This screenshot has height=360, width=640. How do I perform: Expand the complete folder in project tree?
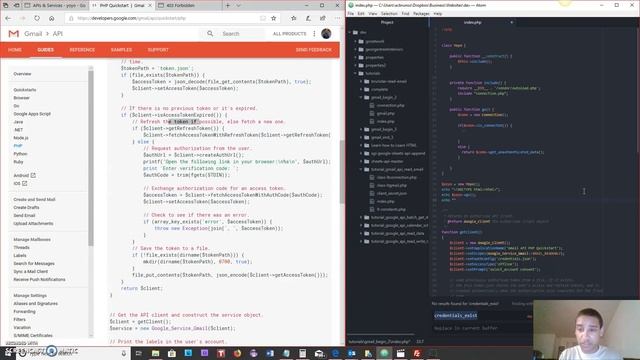tap(361, 89)
